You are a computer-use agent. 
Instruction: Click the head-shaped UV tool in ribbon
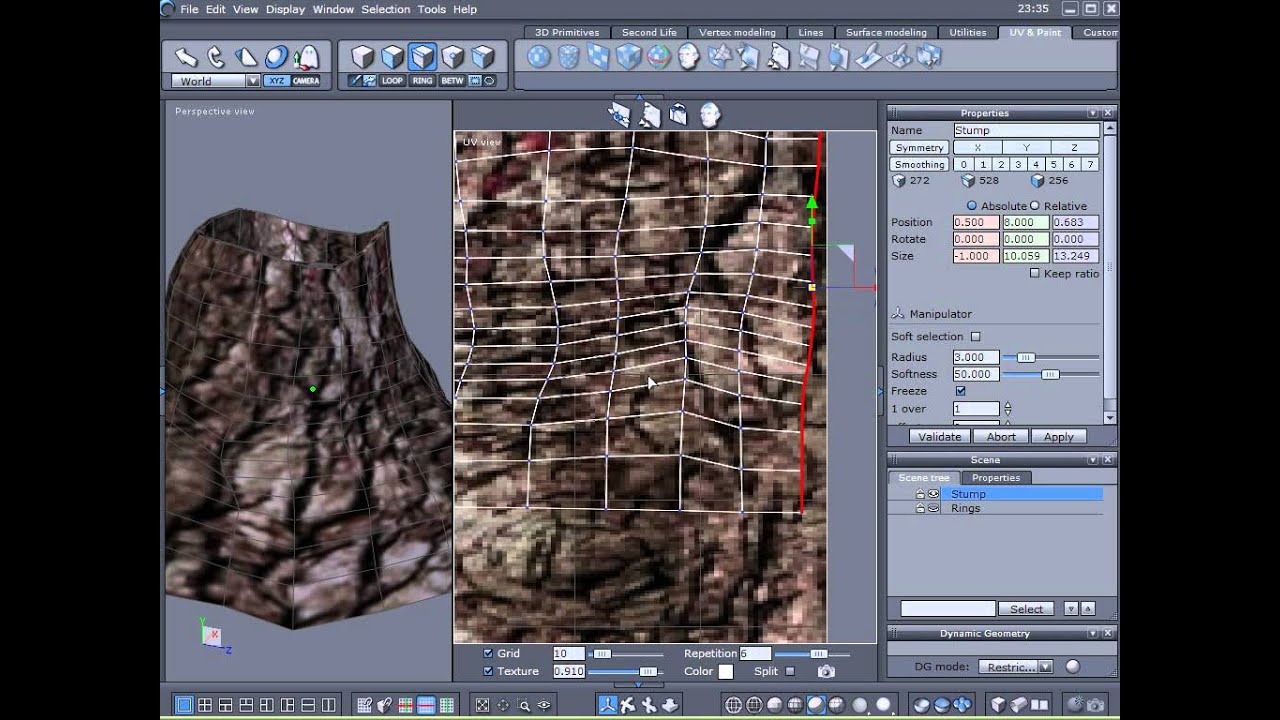(x=688, y=57)
